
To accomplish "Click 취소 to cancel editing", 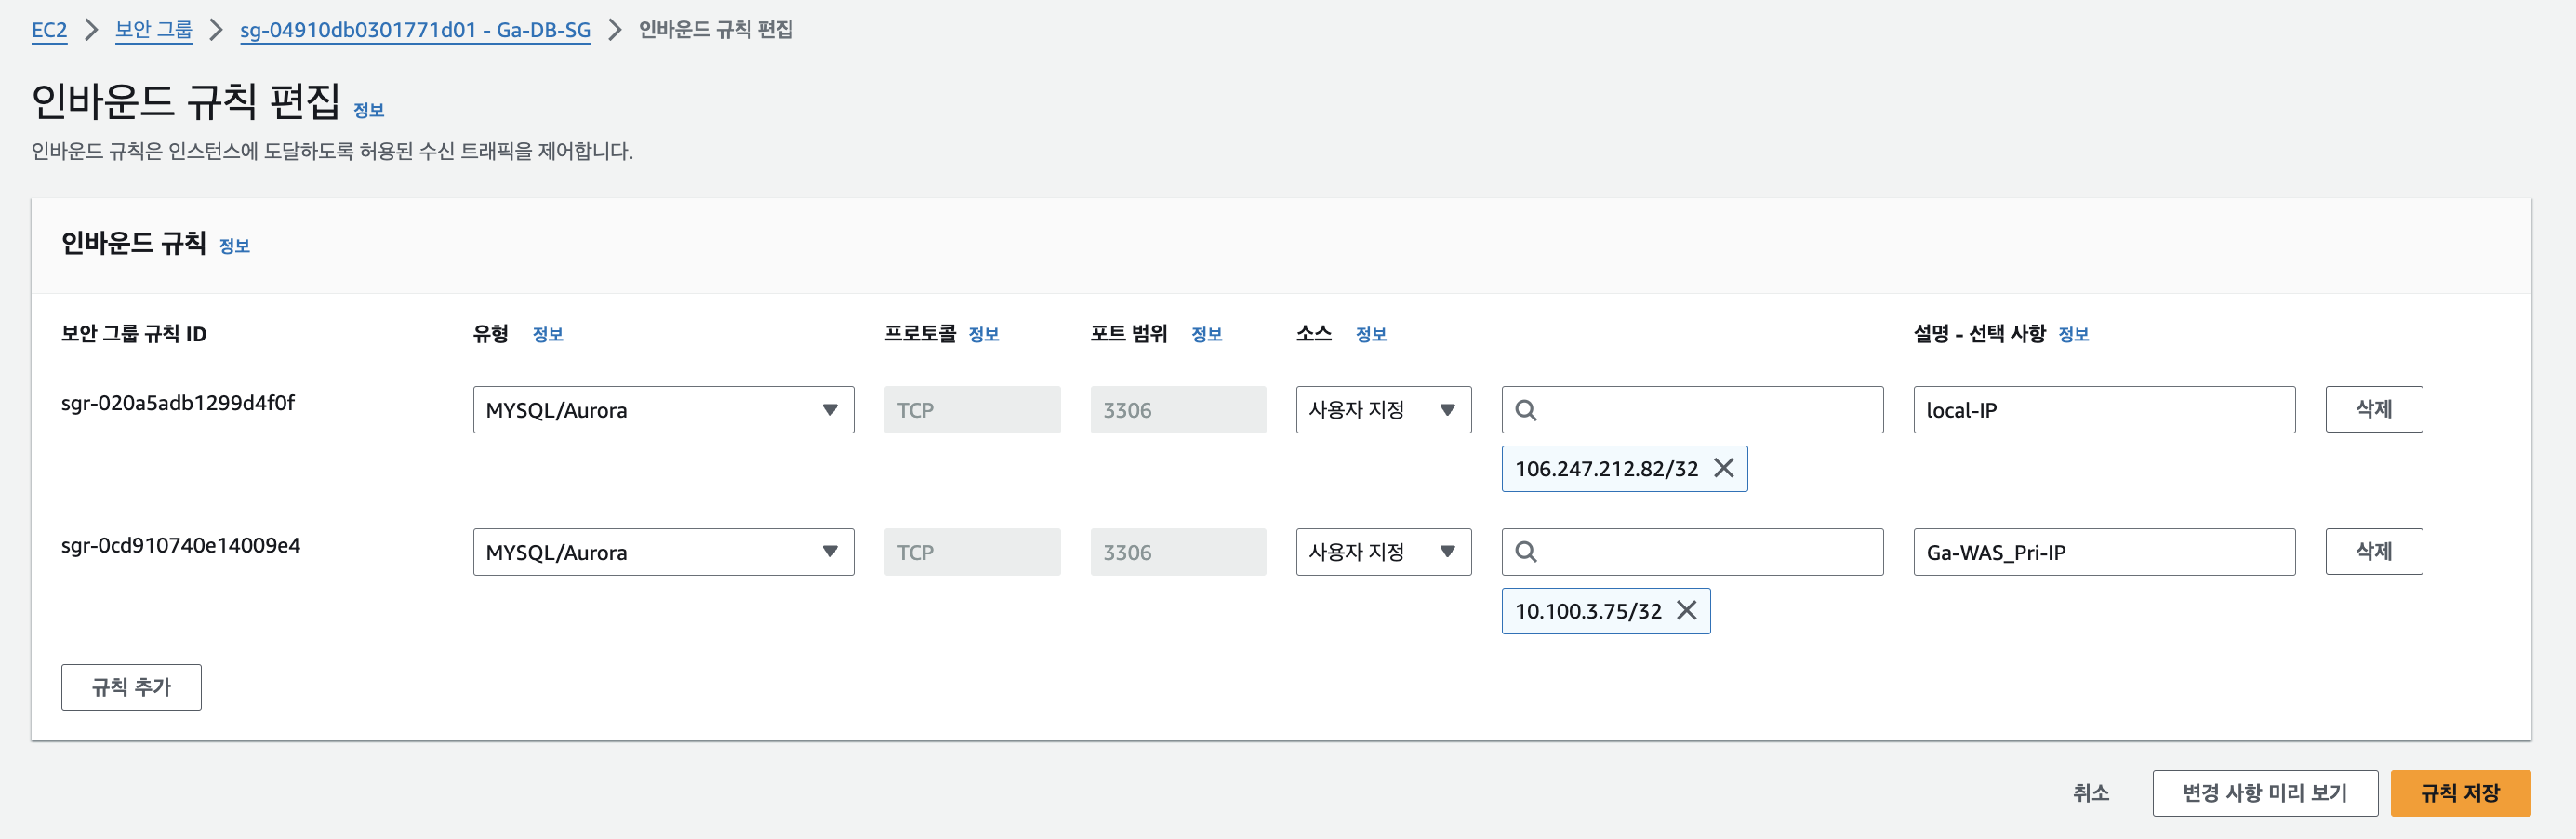I will point(2091,793).
